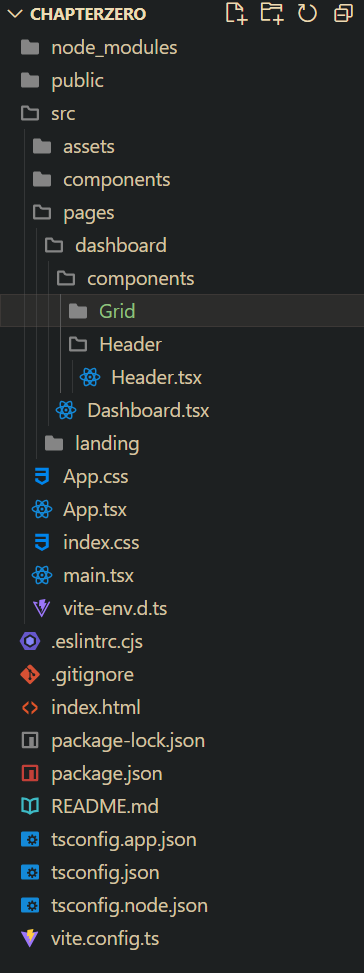Image resolution: width=364 pixels, height=973 pixels.
Task: Click the Vite icon beside vite.config.ts
Action: [30, 938]
